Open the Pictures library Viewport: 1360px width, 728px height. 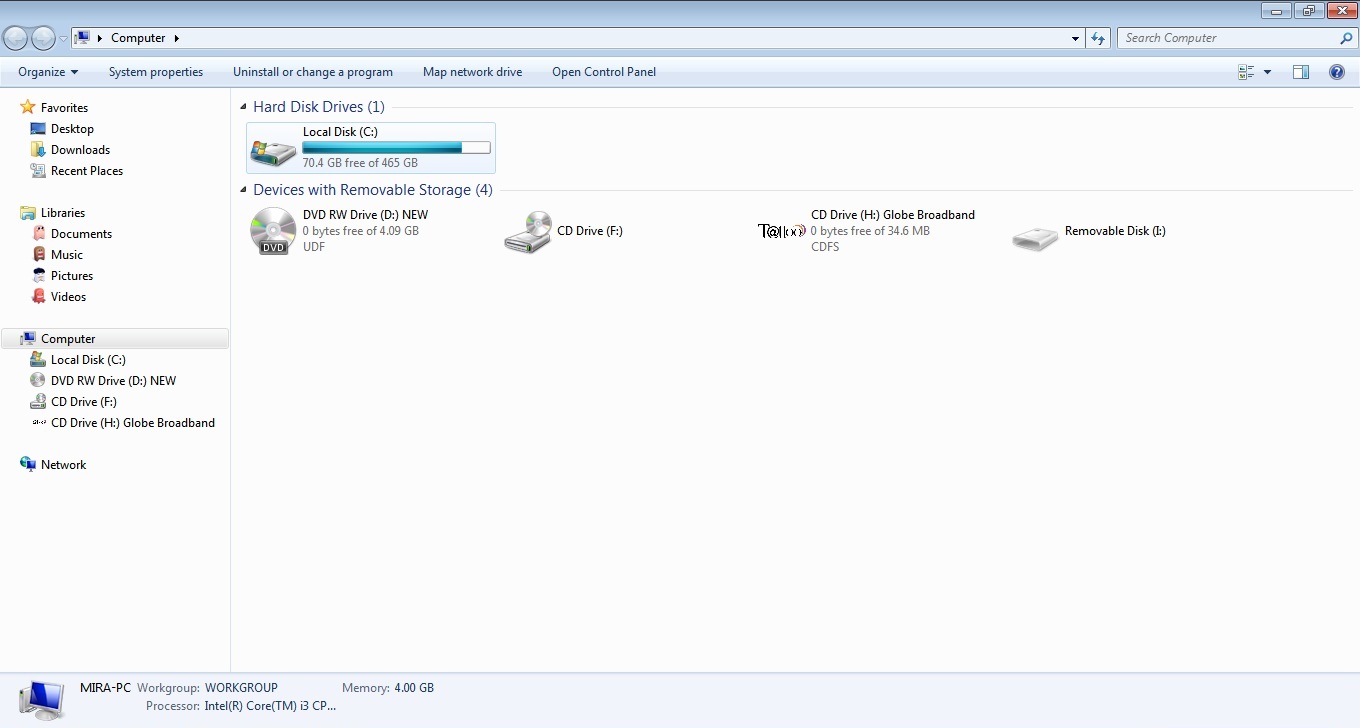(x=72, y=276)
